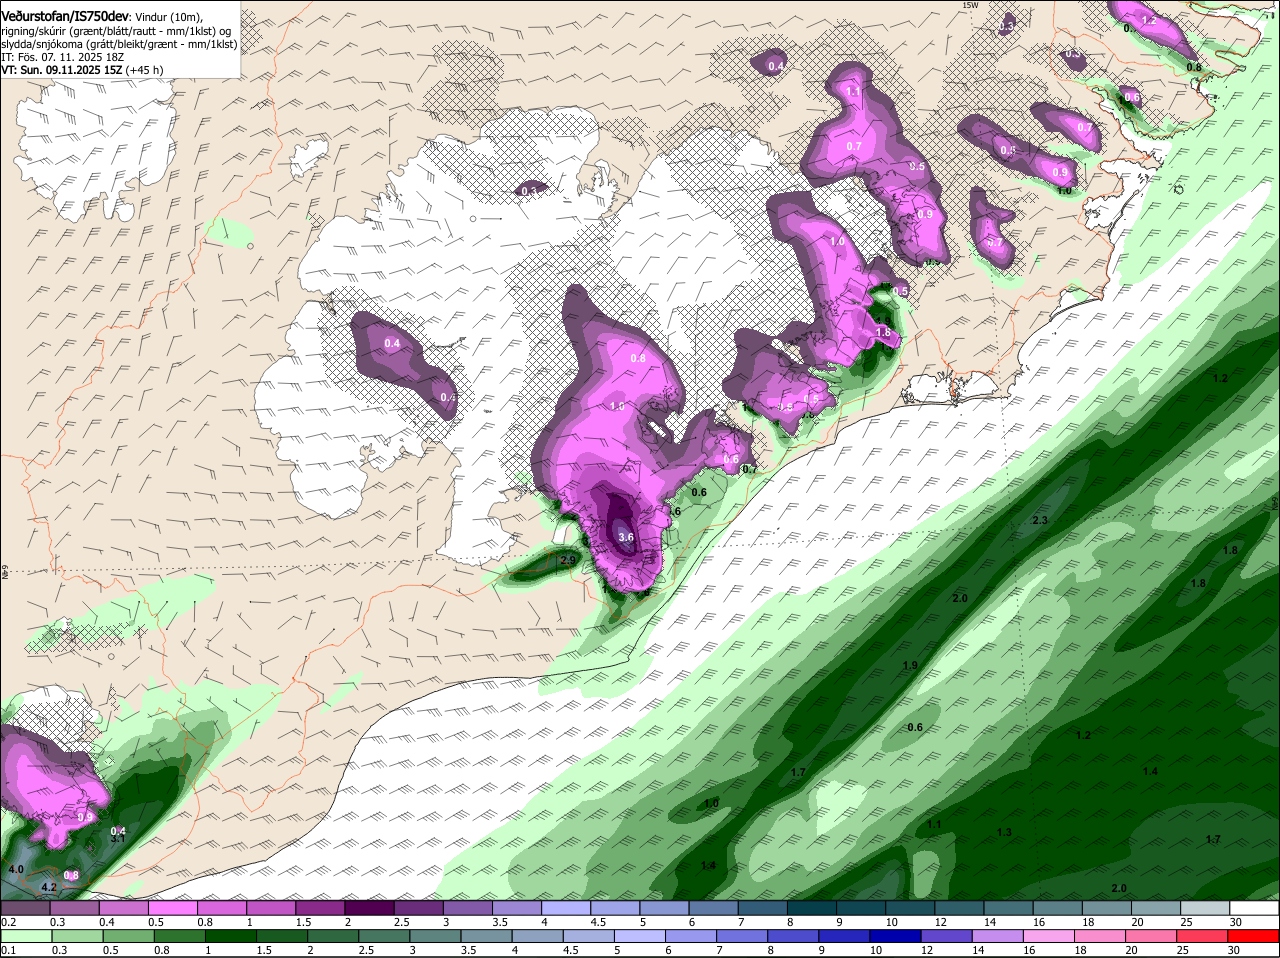Click the 'VT: Sun. 09.11.2025 15Z (+45 h)' line
The width and height of the screenshot is (1280, 958).
82,70
